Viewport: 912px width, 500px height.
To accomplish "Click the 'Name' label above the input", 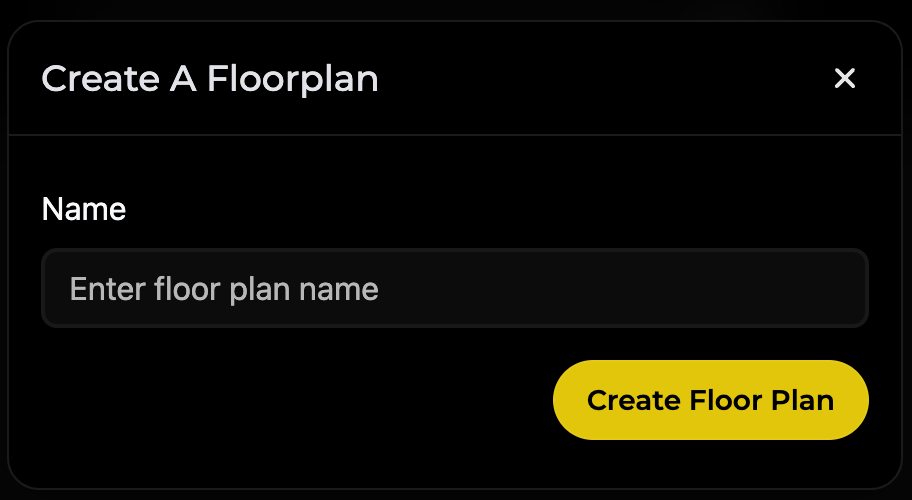I will coord(84,209).
